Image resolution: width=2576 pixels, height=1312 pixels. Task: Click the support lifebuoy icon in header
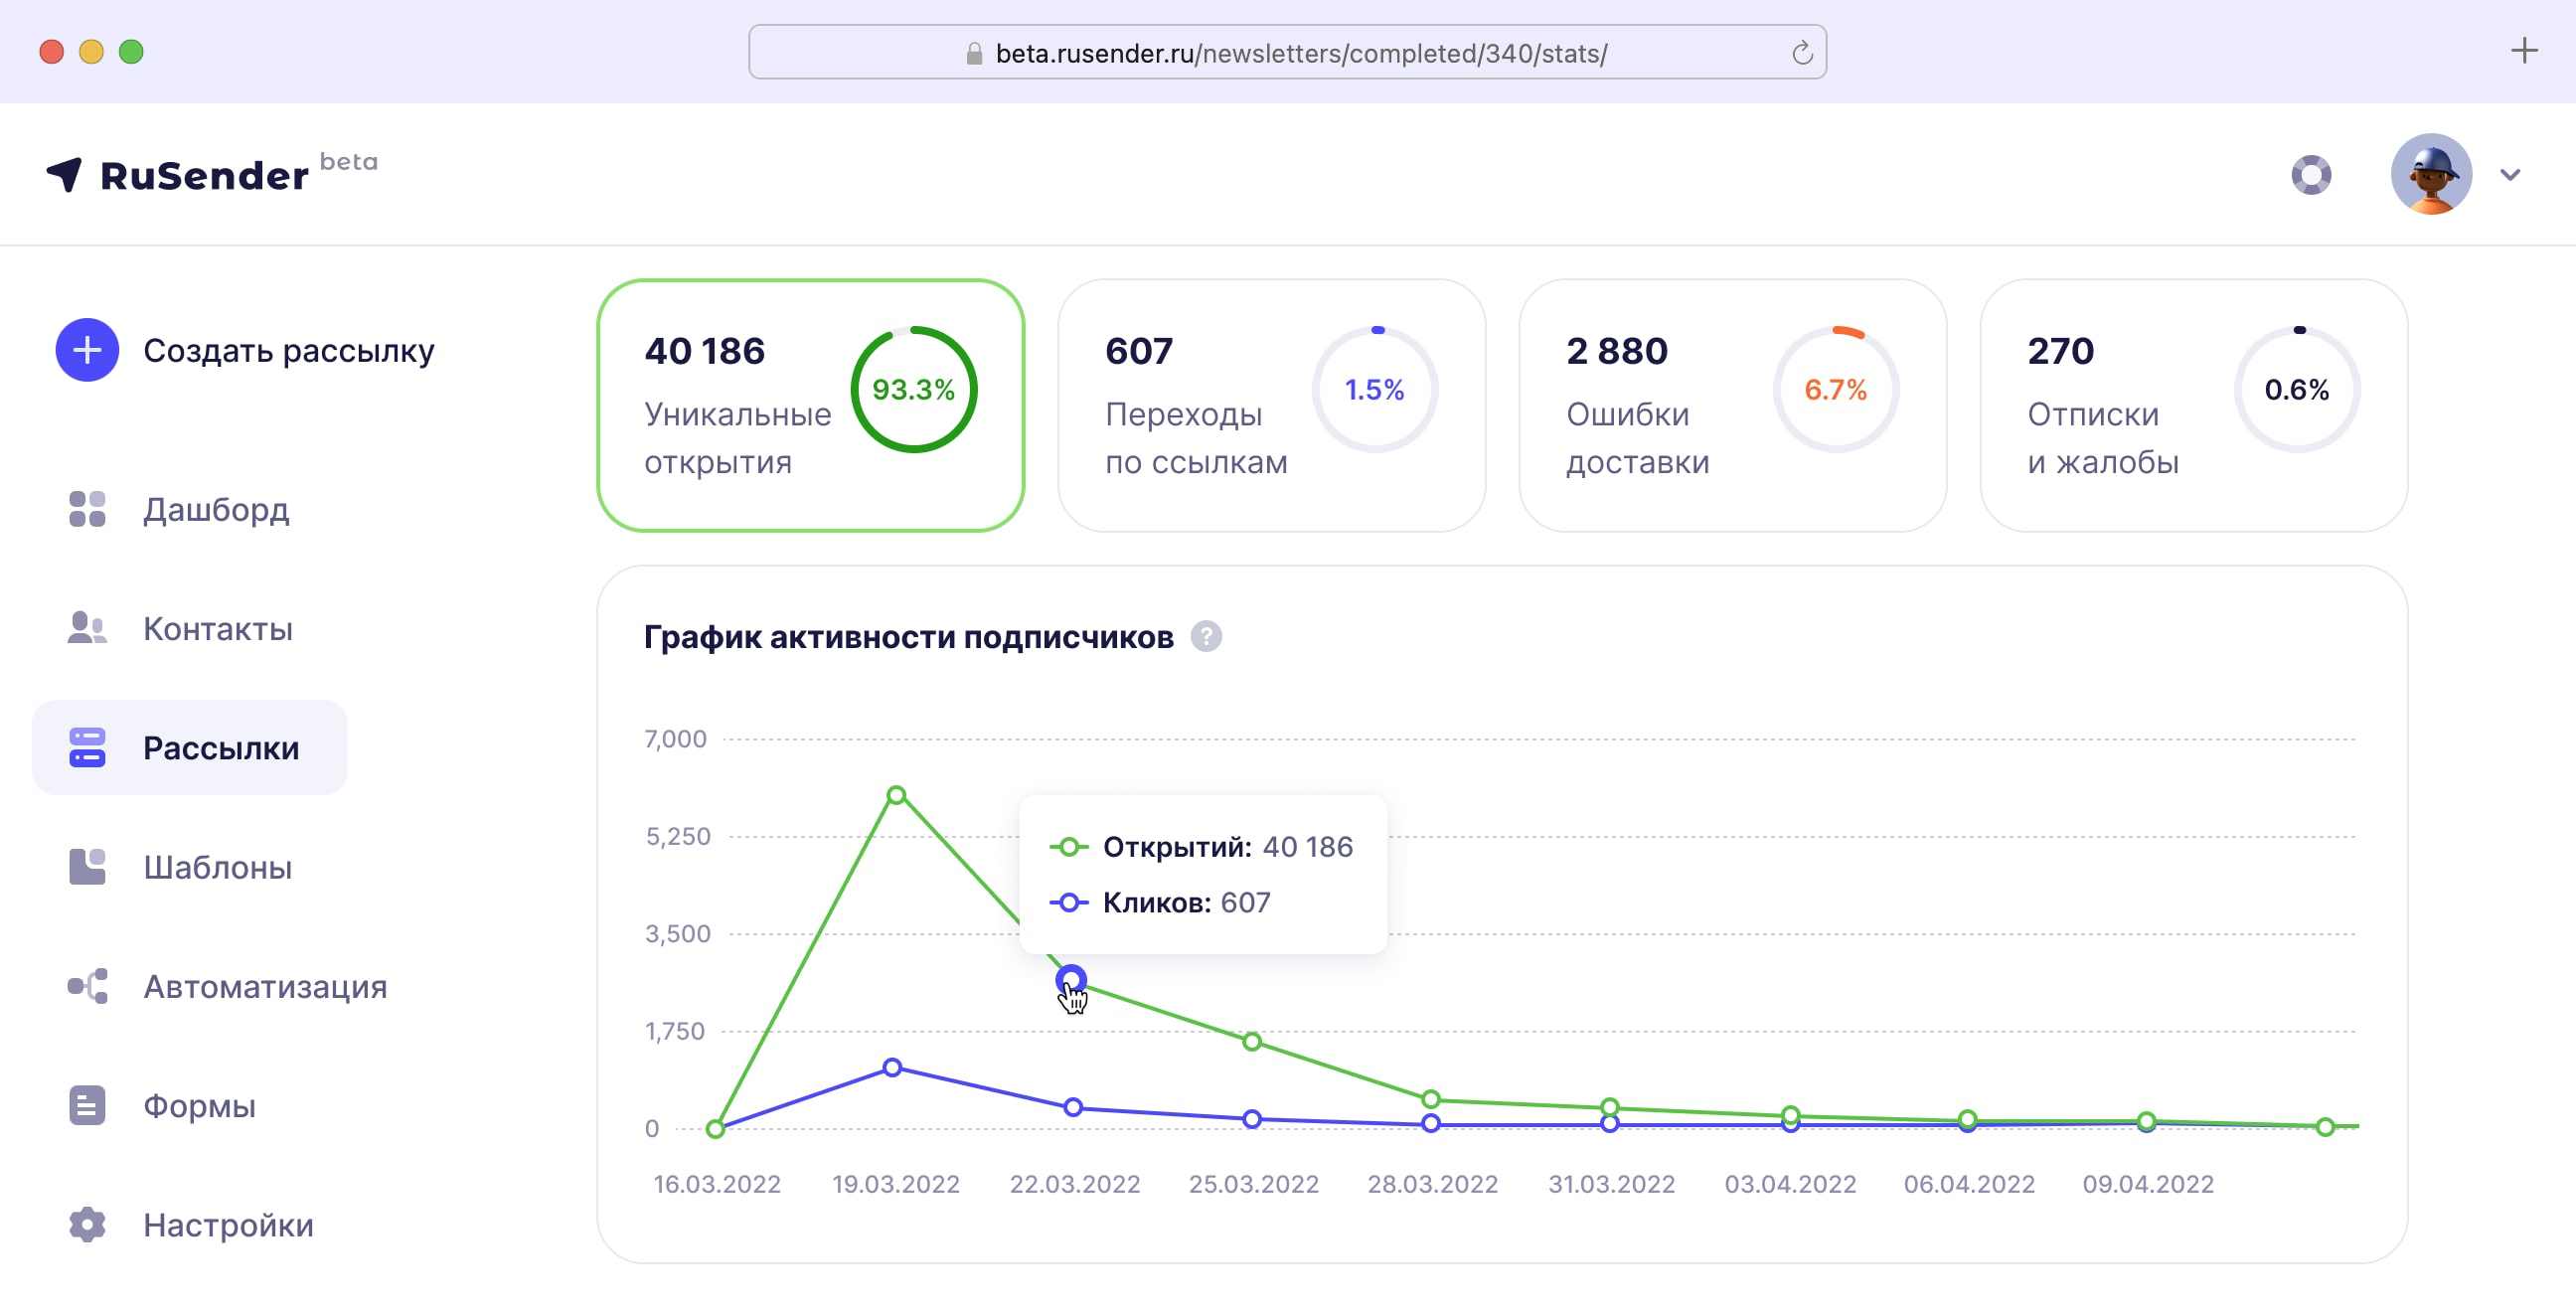[x=2311, y=175]
